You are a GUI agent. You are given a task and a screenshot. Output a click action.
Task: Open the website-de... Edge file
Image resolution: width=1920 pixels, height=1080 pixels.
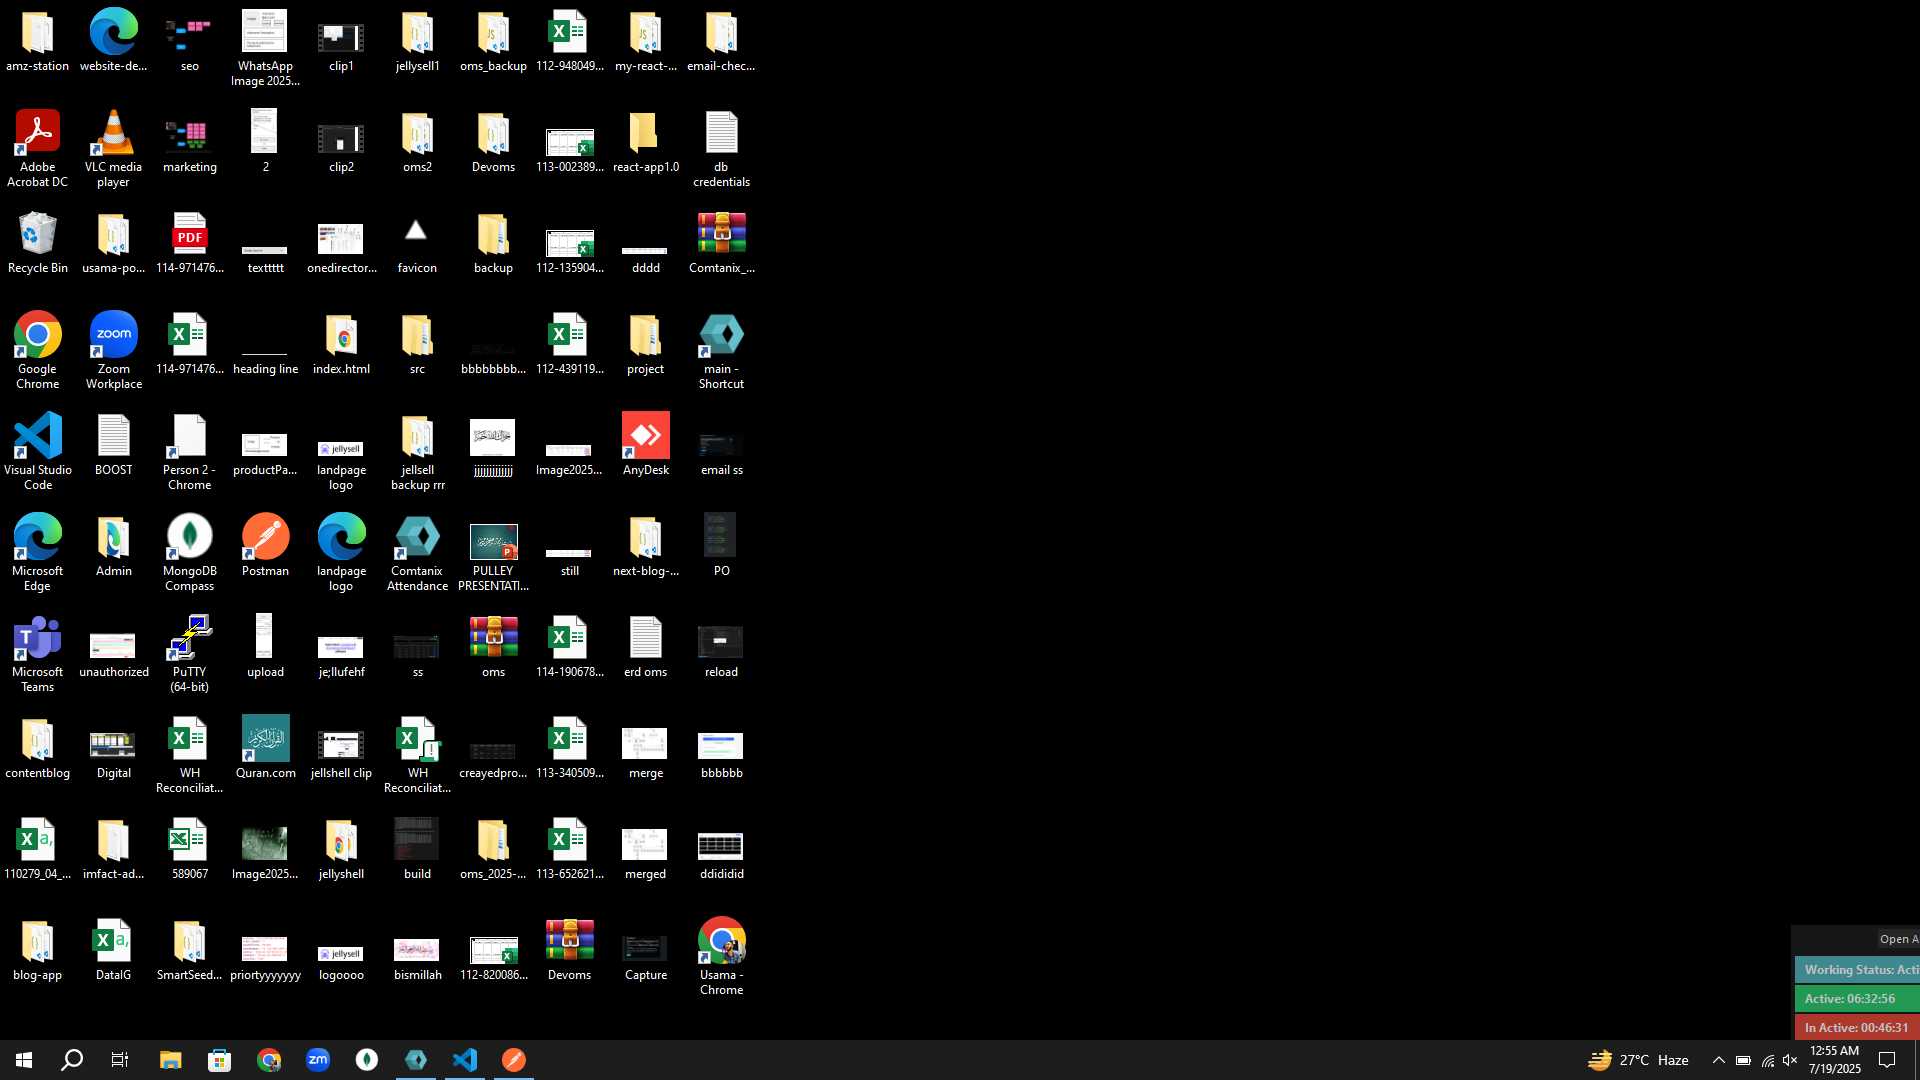(114, 40)
